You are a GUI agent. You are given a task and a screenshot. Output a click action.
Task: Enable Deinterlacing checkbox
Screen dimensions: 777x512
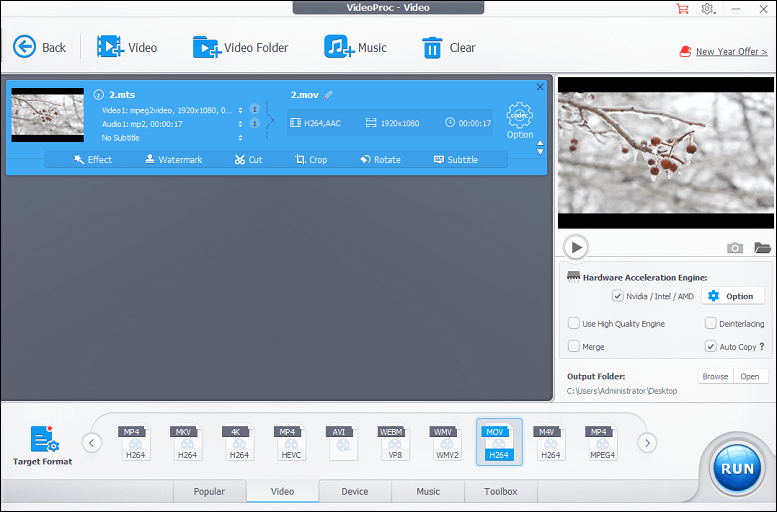[711, 323]
